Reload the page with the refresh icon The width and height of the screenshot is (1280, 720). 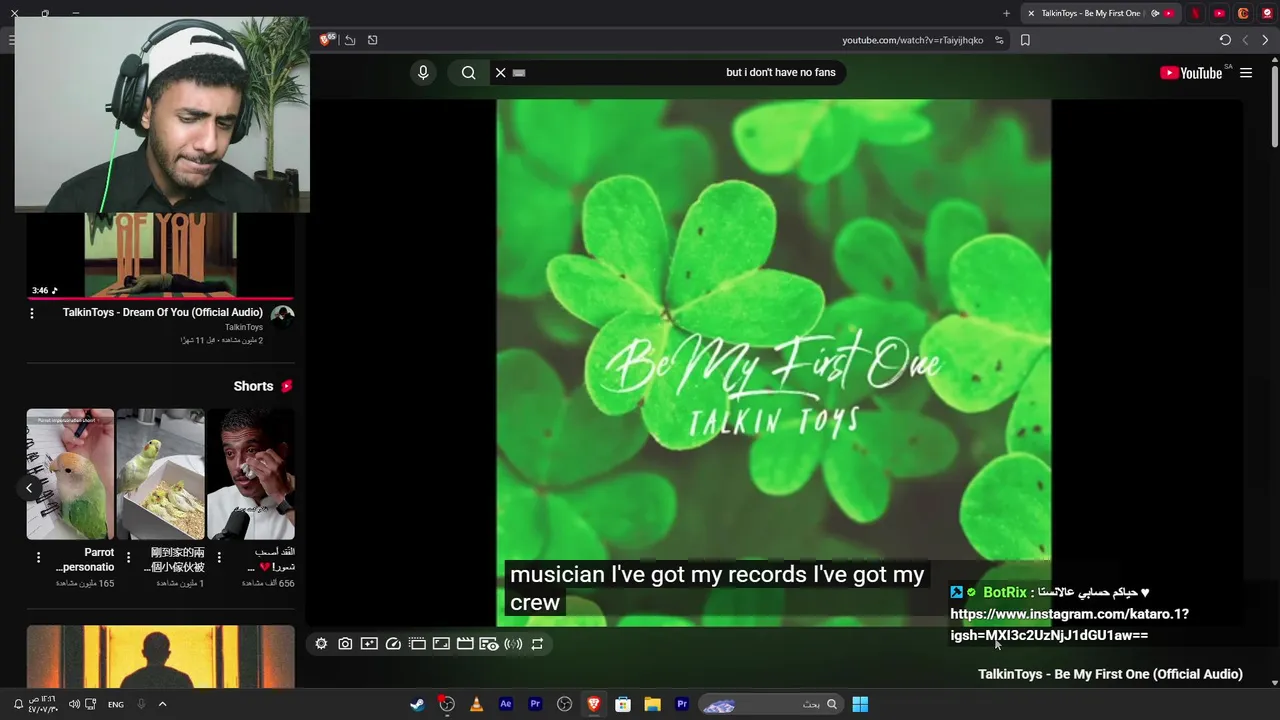tap(1225, 40)
